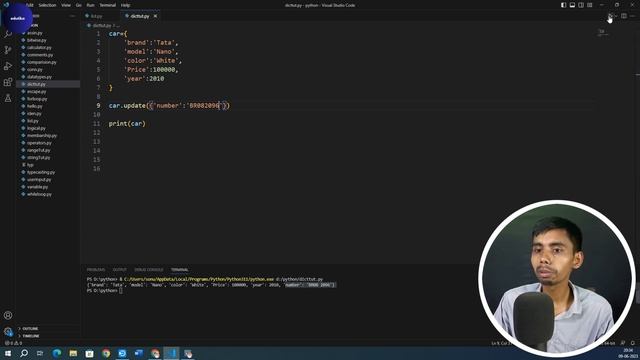Switch to VS Code taskbar icon

point(171,353)
